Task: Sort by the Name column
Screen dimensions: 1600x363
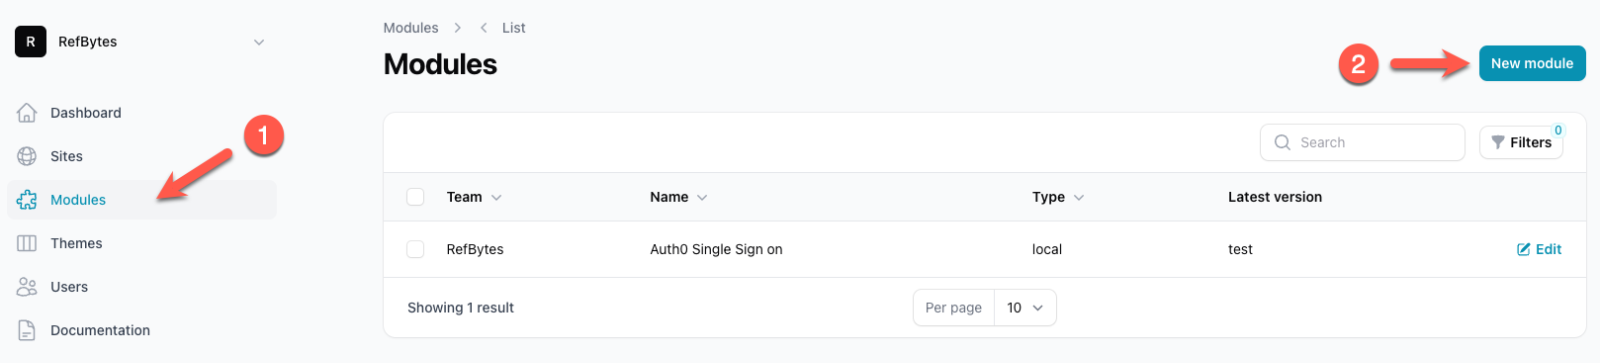Action: click(678, 197)
